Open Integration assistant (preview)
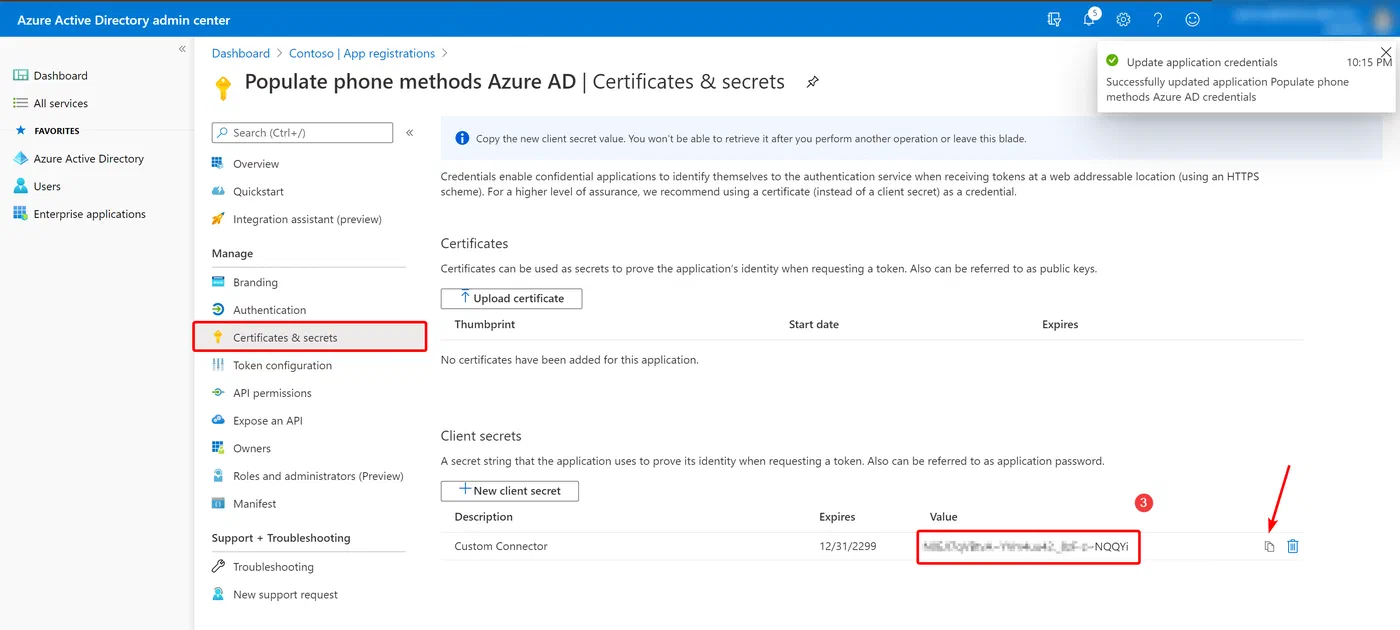This screenshot has width=1400, height=630. tap(307, 219)
